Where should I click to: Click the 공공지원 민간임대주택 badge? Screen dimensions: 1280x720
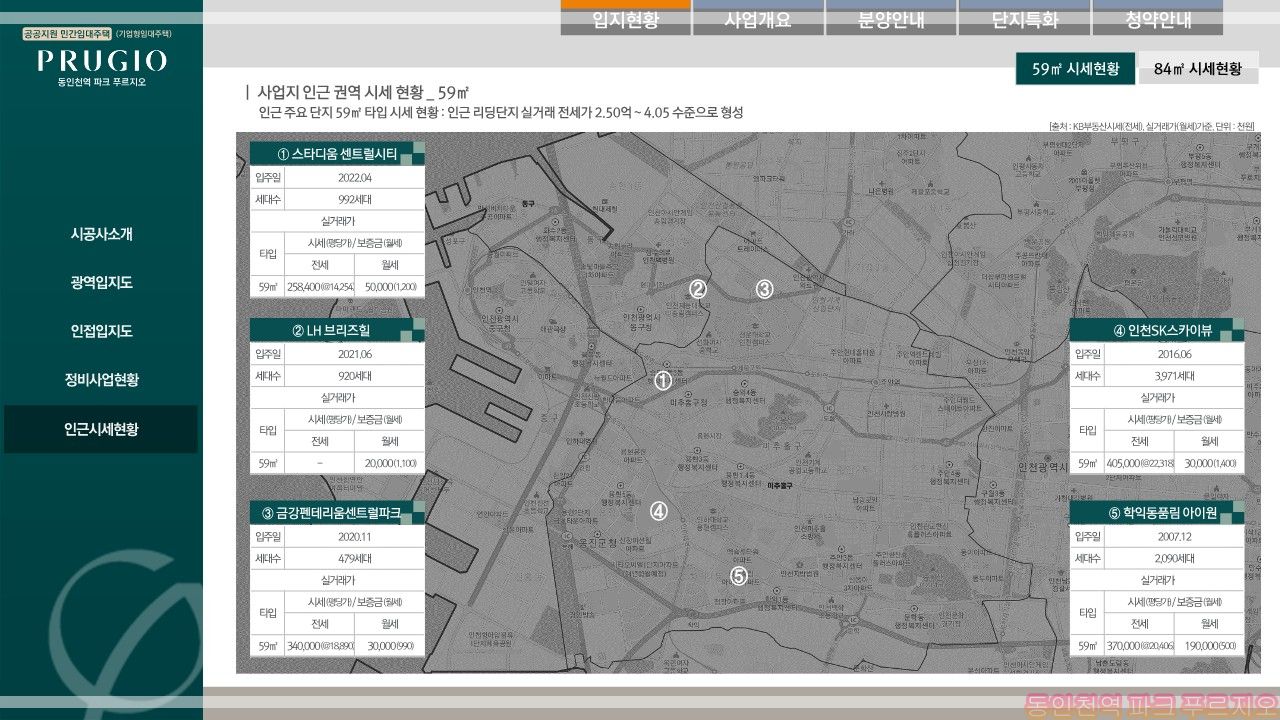coord(67,34)
